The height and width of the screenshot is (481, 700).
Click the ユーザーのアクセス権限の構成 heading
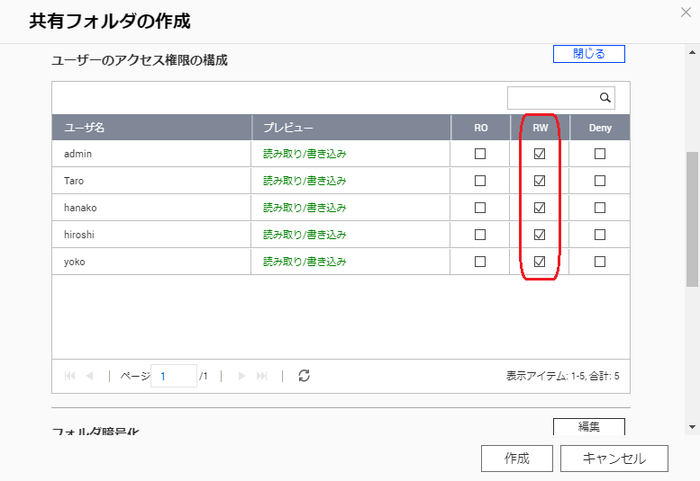click(139, 60)
